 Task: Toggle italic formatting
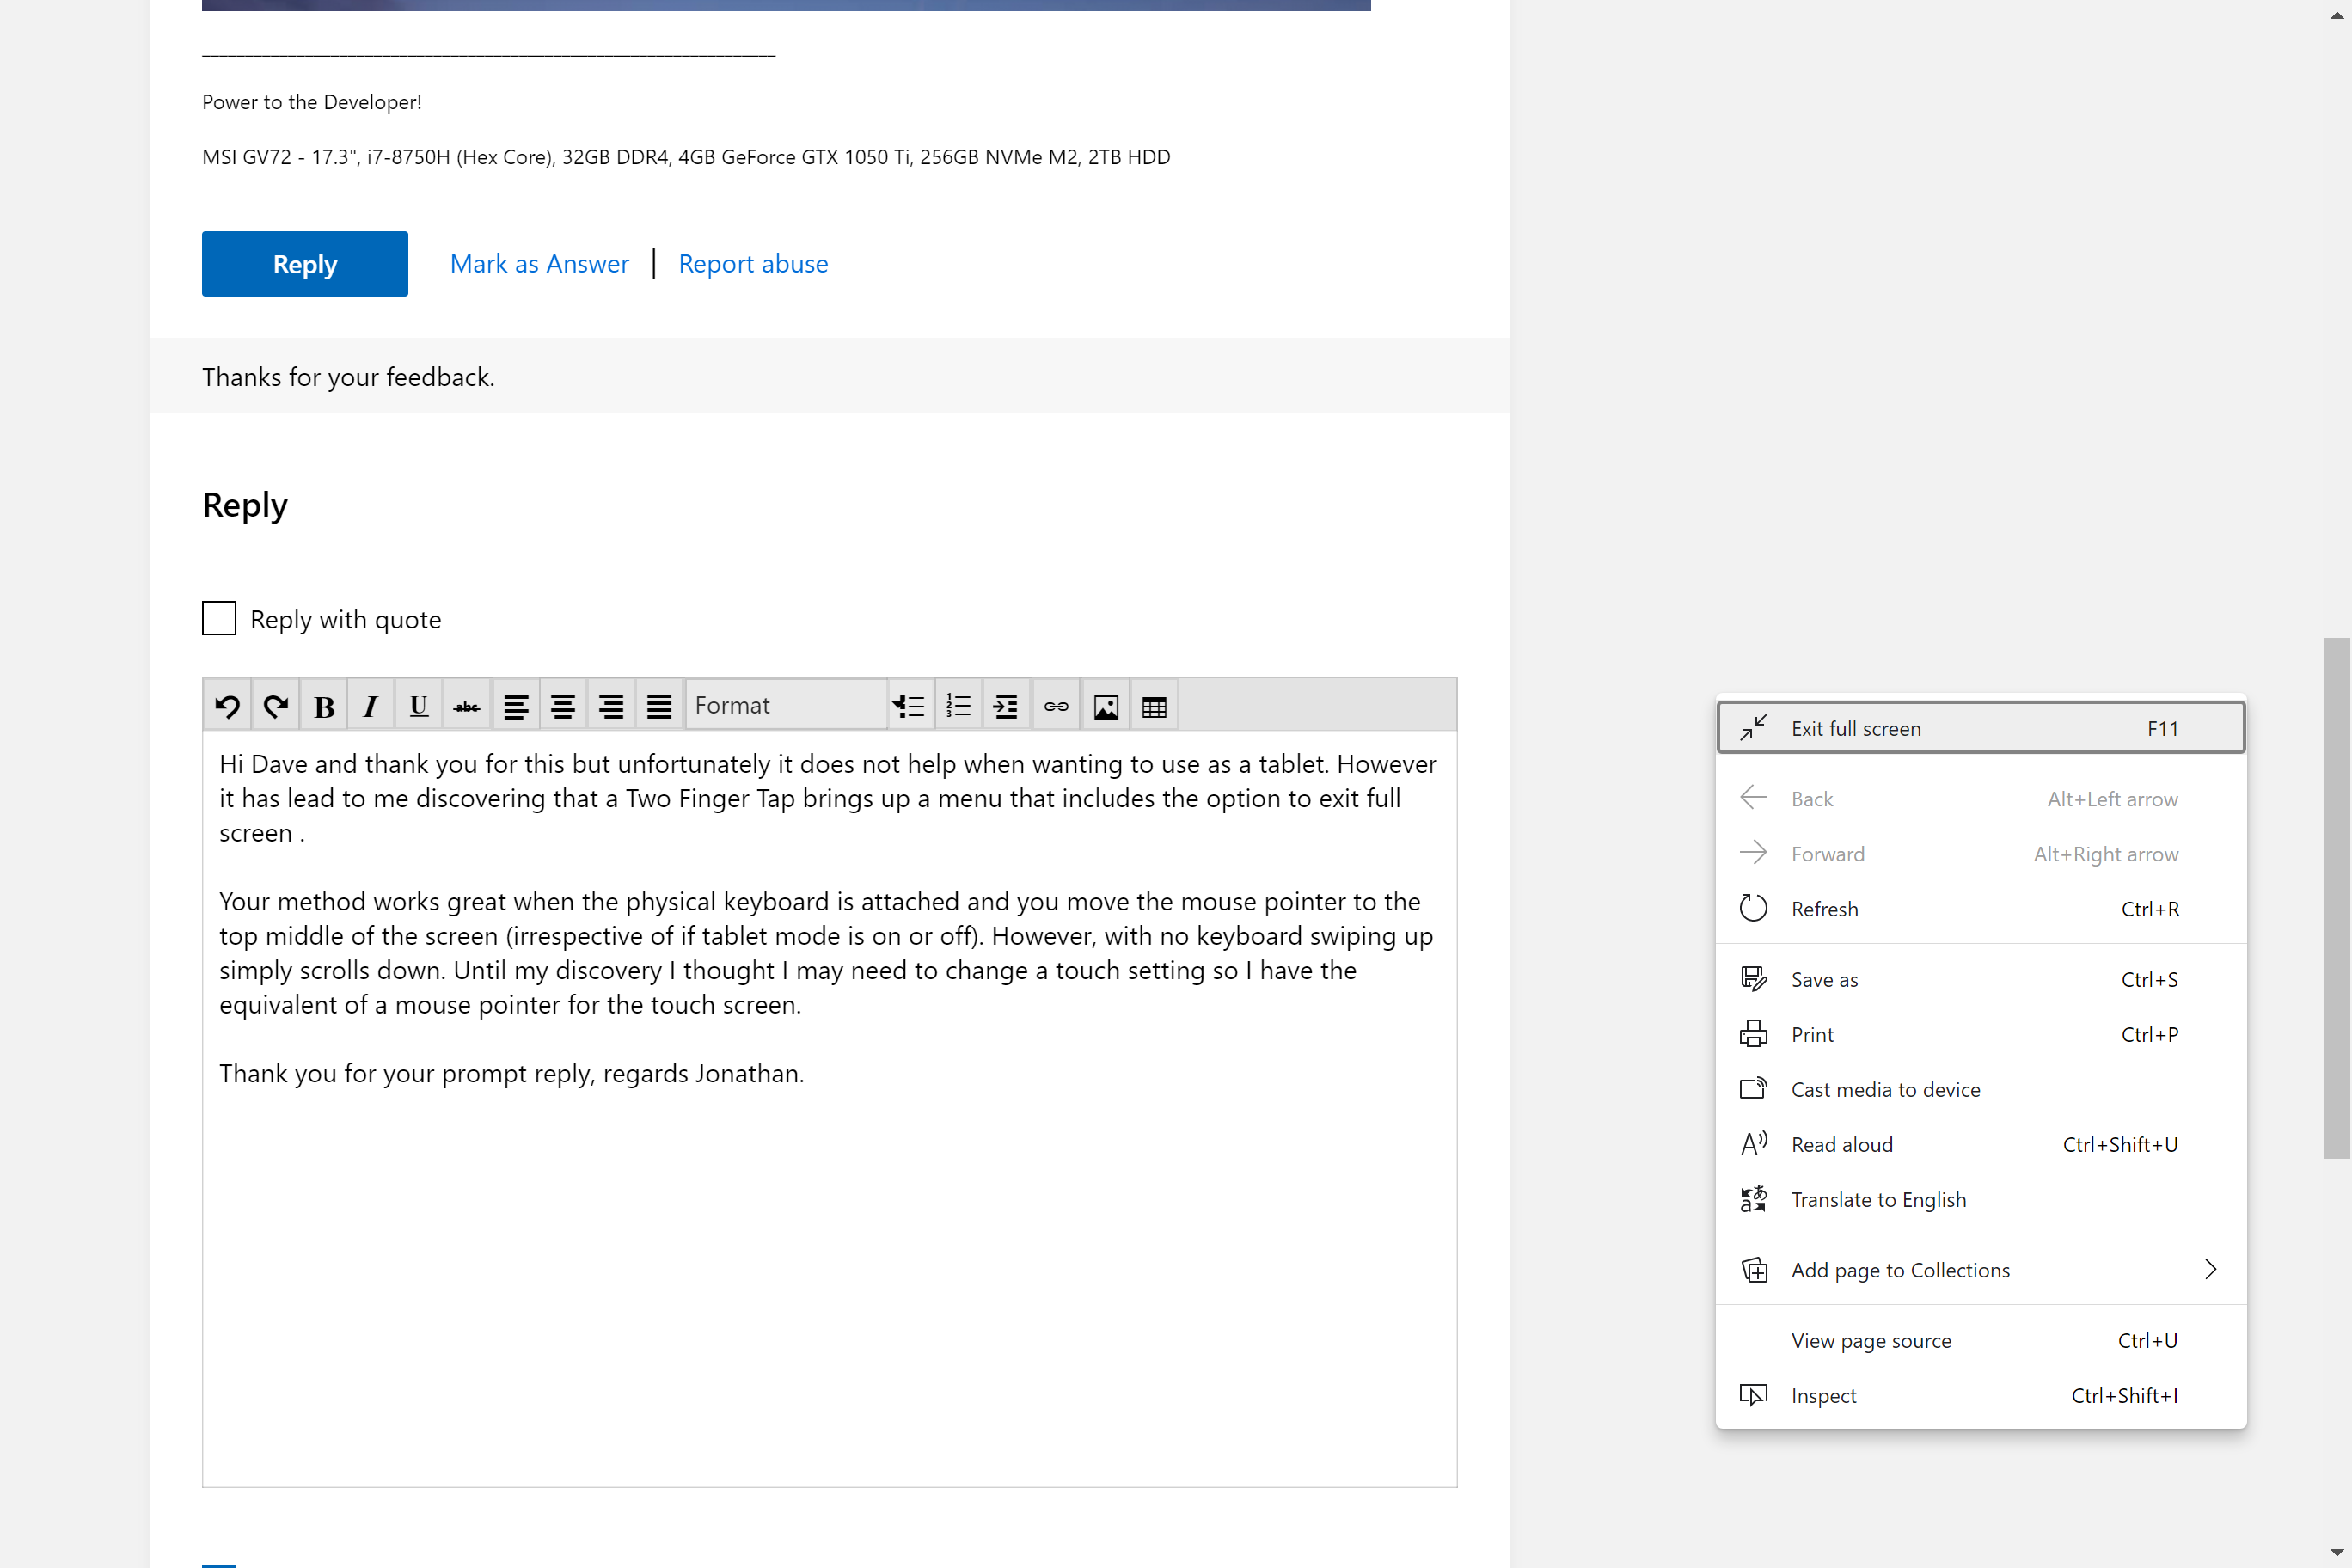tap(371, 706)
